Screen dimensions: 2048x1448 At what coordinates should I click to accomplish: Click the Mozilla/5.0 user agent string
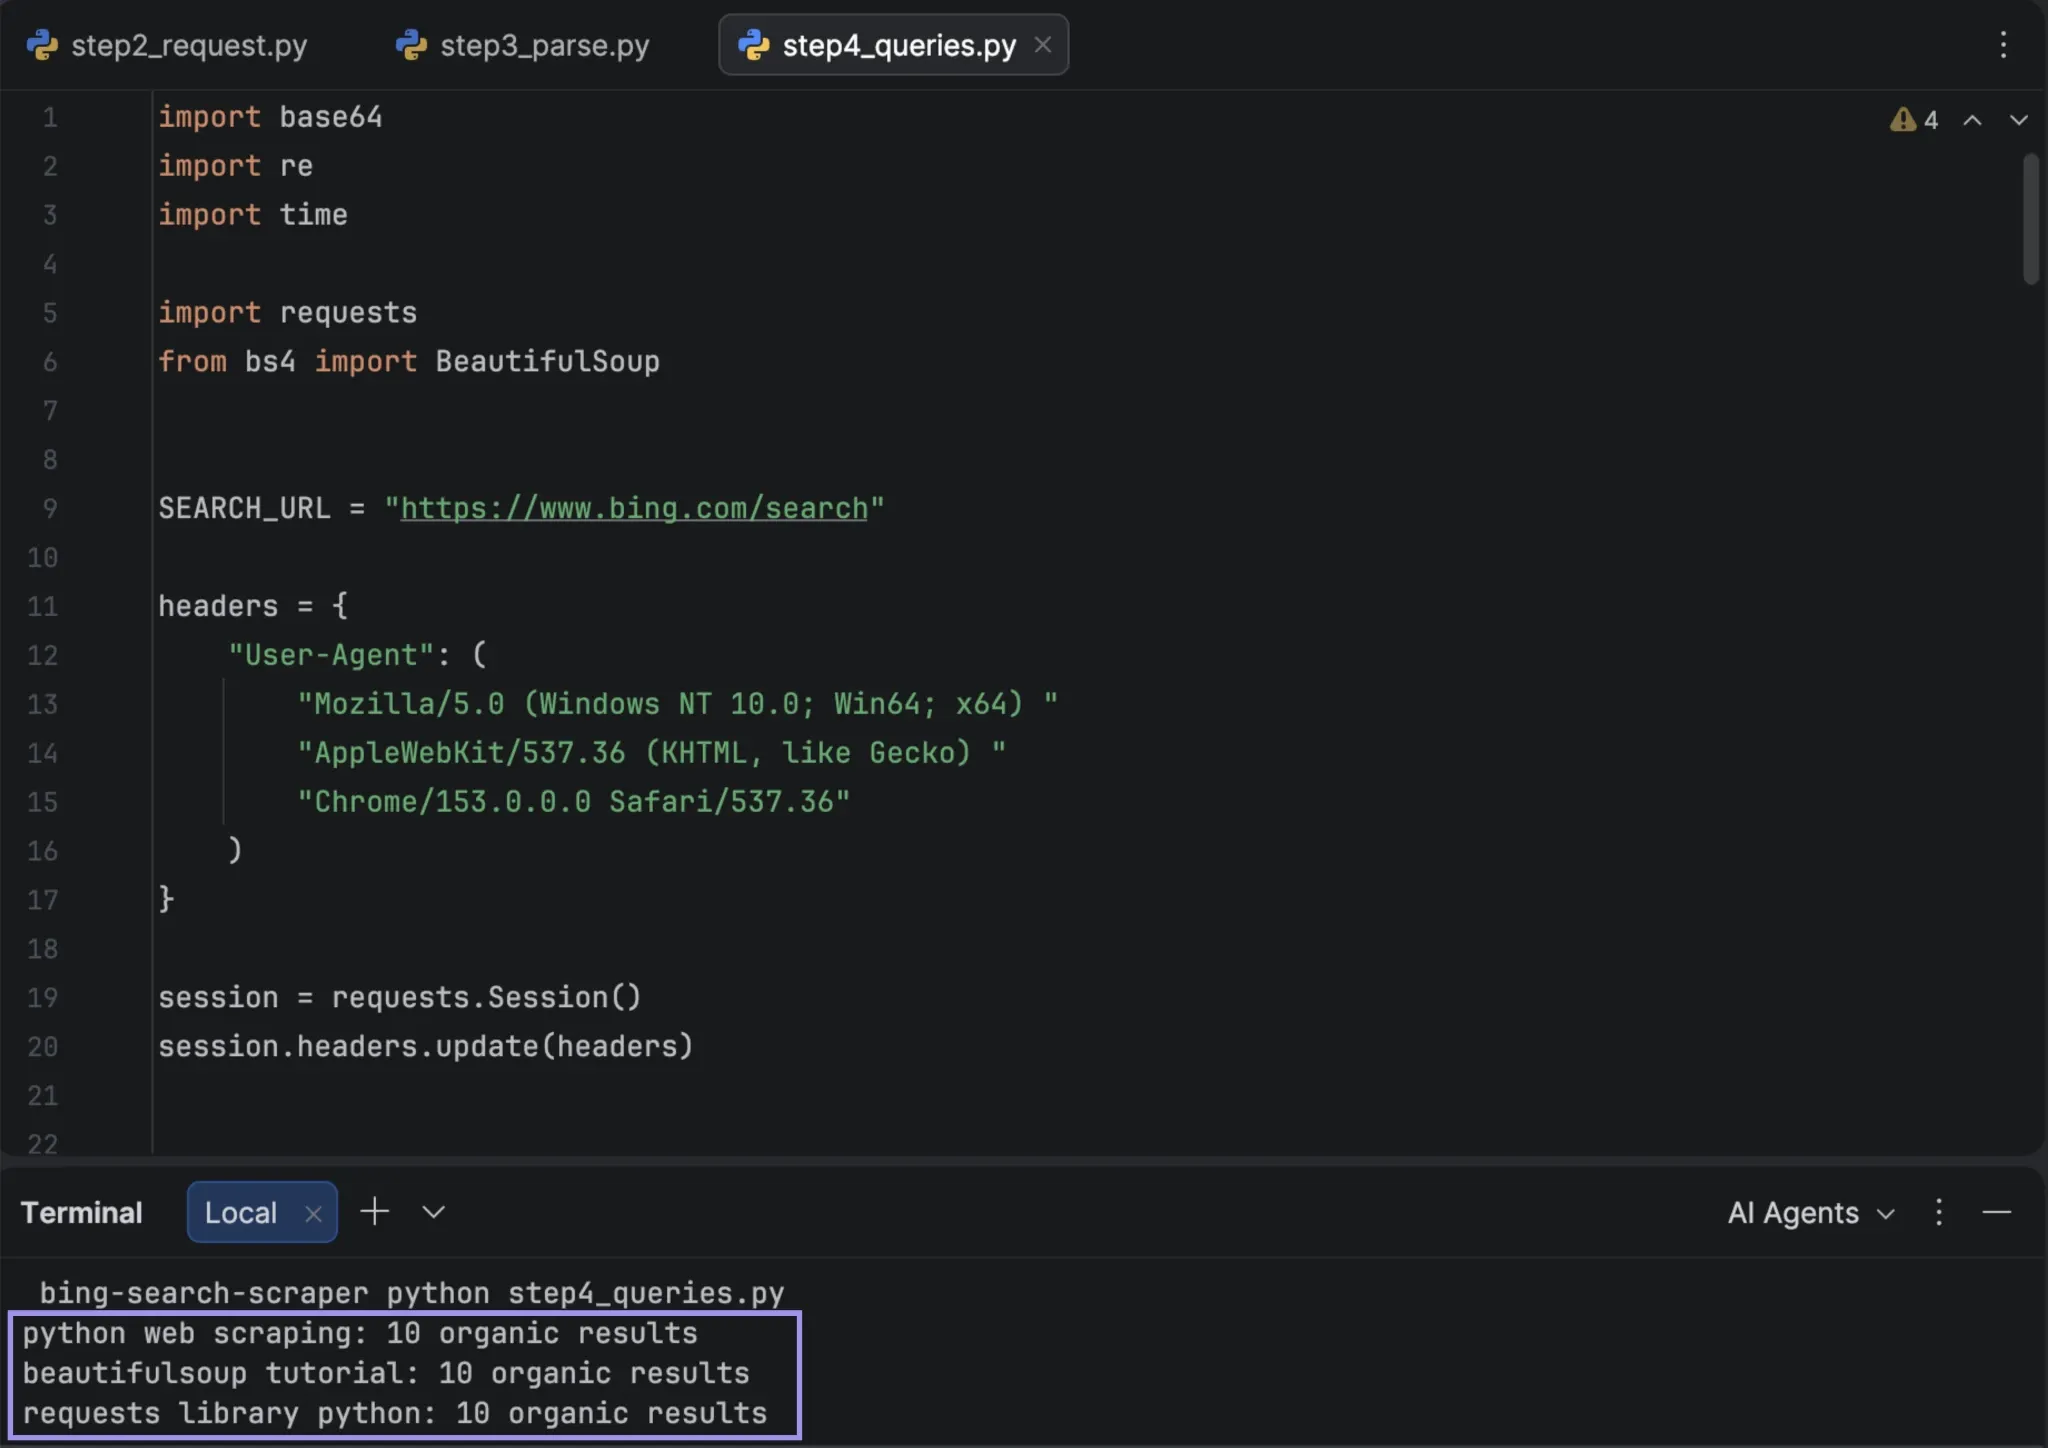677,704
